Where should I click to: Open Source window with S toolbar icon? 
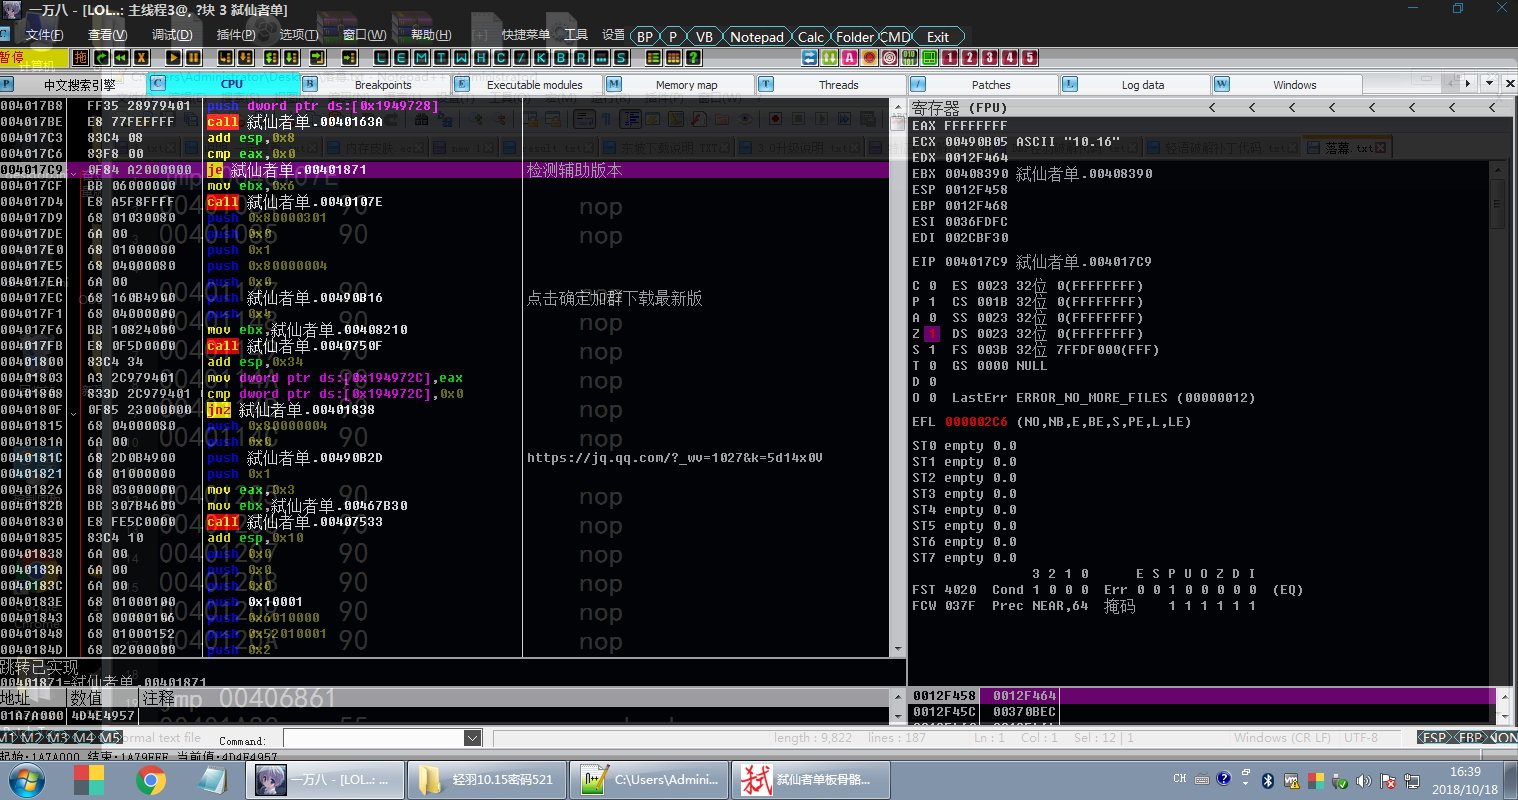coord(621,57)
